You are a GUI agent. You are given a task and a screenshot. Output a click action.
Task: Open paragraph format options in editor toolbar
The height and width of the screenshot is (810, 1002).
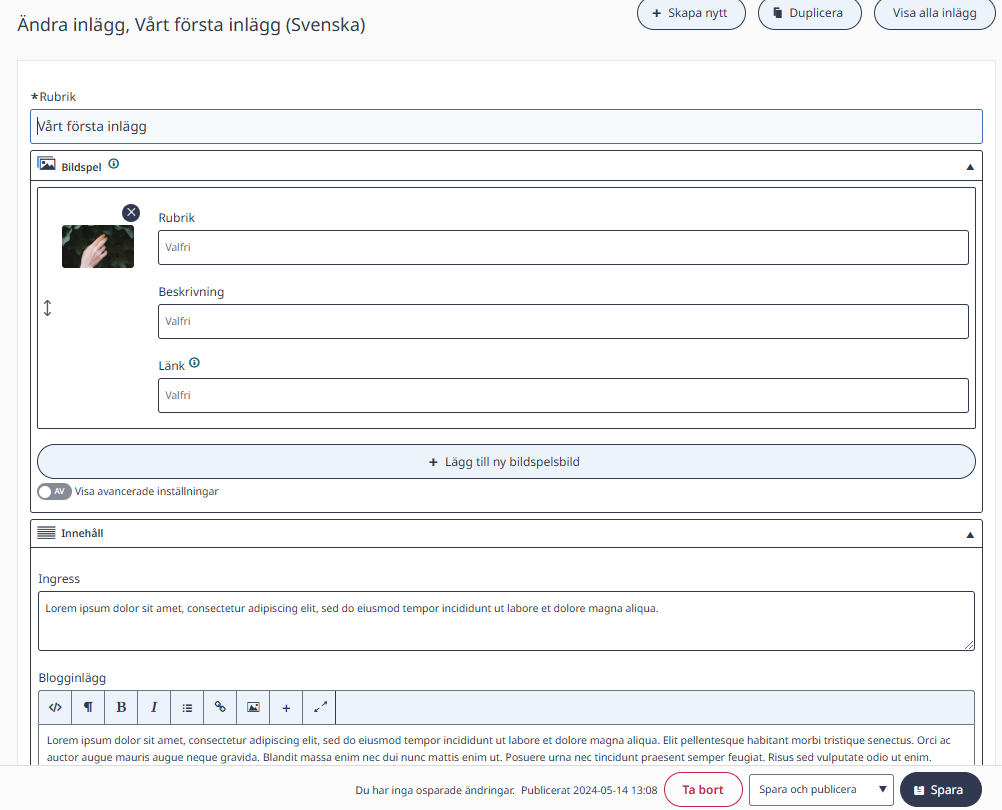click(88, 707)
